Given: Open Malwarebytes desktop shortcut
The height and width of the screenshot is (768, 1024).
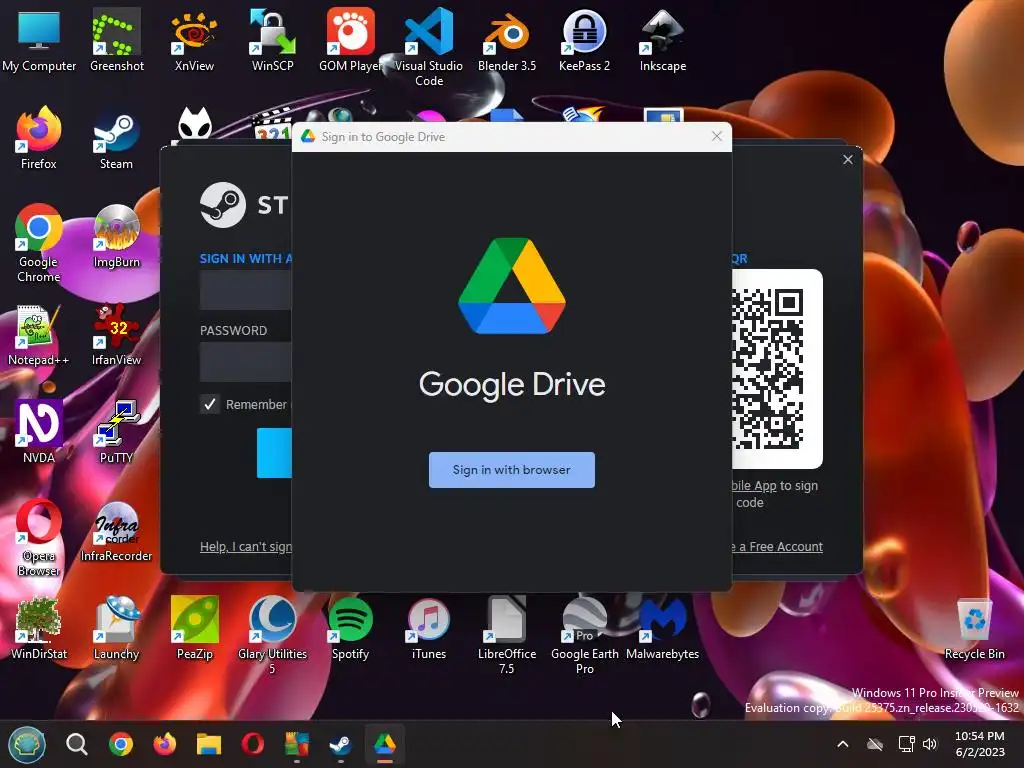Looking at the screenshot, I should [663, 628].
